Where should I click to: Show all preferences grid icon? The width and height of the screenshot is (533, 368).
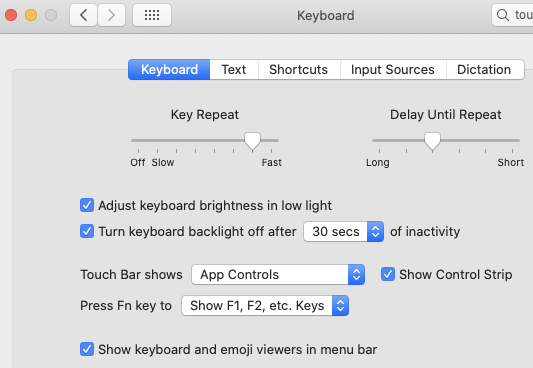click(x=152, y=15)
